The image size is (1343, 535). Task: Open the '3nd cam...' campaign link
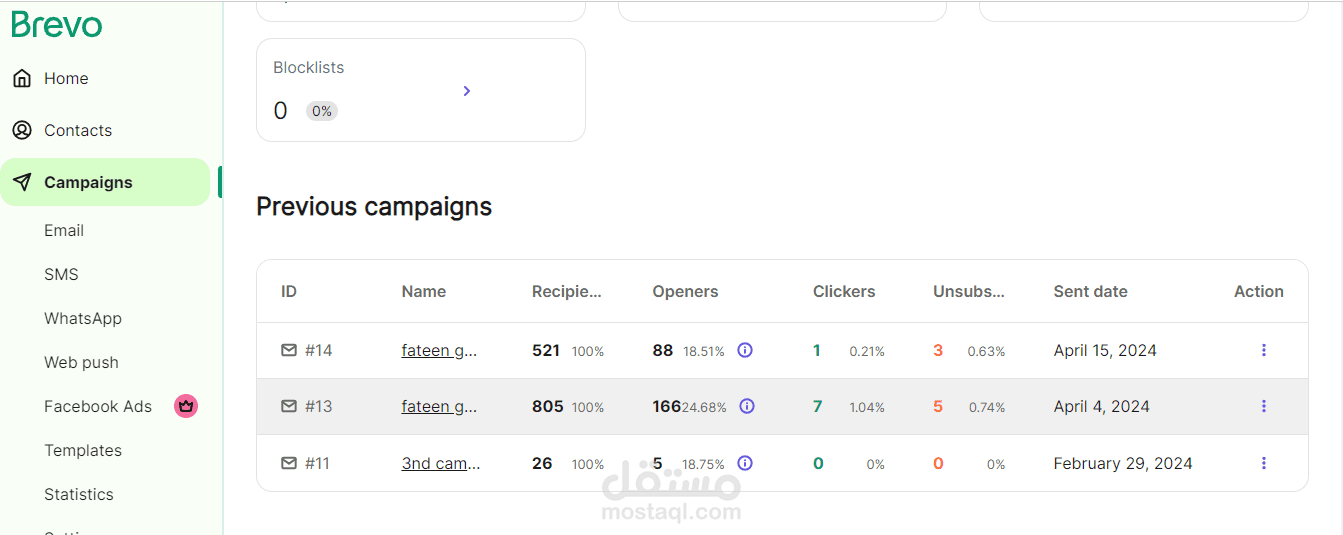441,464
